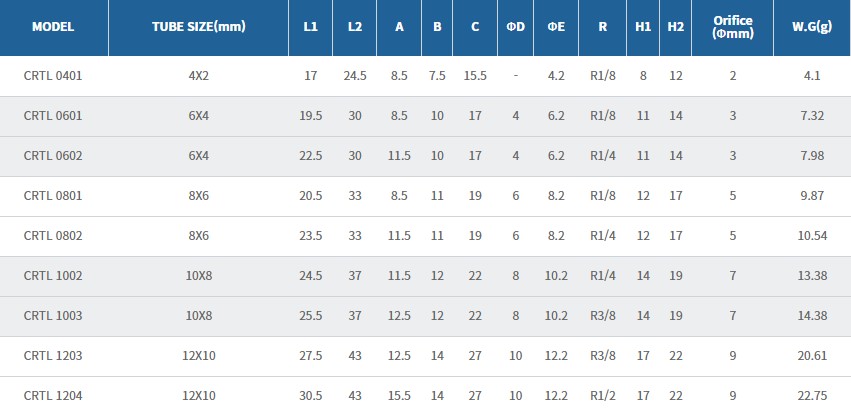Click the CRTL 1204 model cell
This screenshot has width=851, height=412.
(x=53, y=395)
